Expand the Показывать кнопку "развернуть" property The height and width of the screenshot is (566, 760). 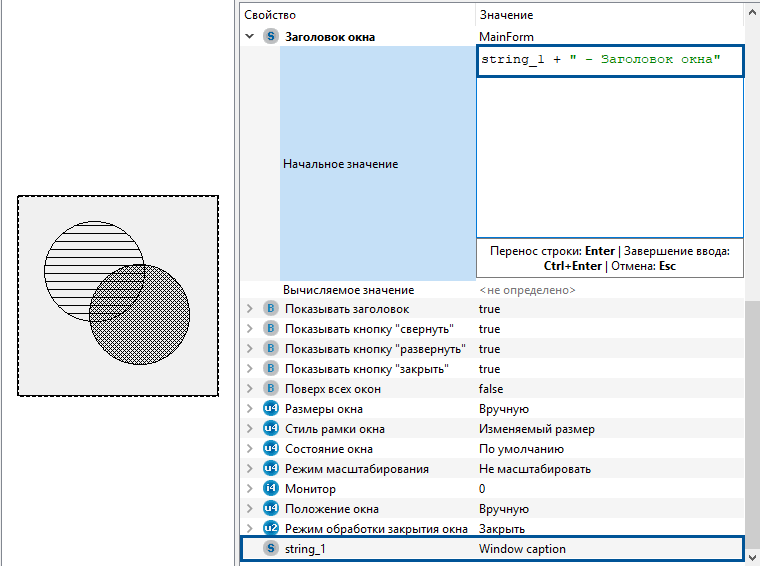coord(250,349)
